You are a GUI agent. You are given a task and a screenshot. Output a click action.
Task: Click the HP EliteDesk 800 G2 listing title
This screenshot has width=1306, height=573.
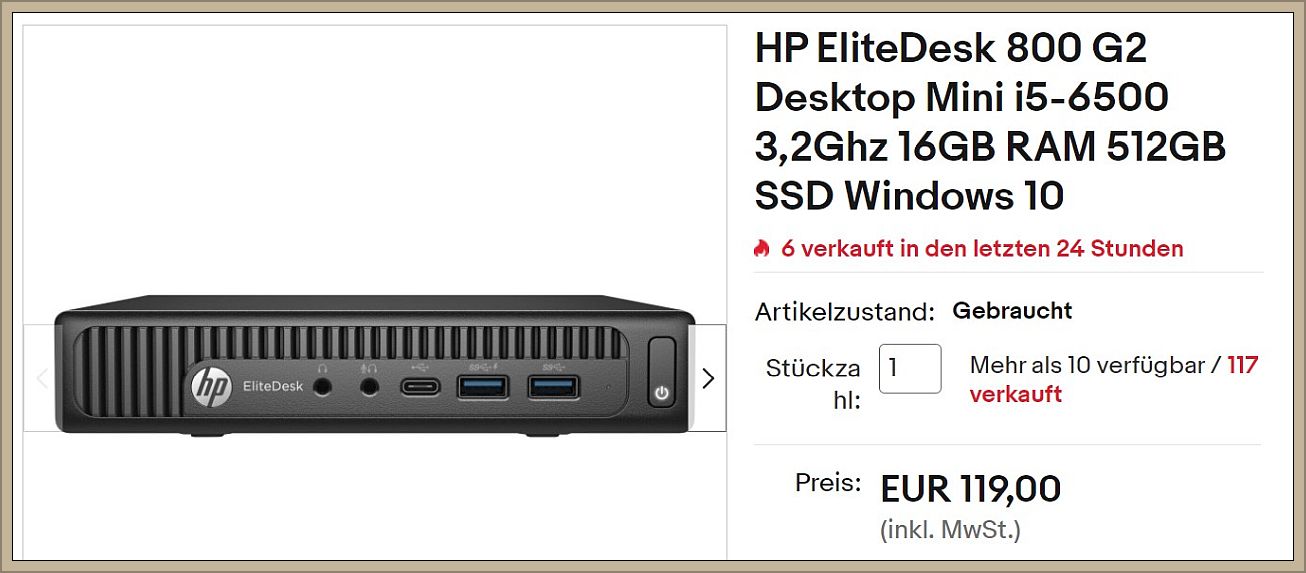coord(990,122)
